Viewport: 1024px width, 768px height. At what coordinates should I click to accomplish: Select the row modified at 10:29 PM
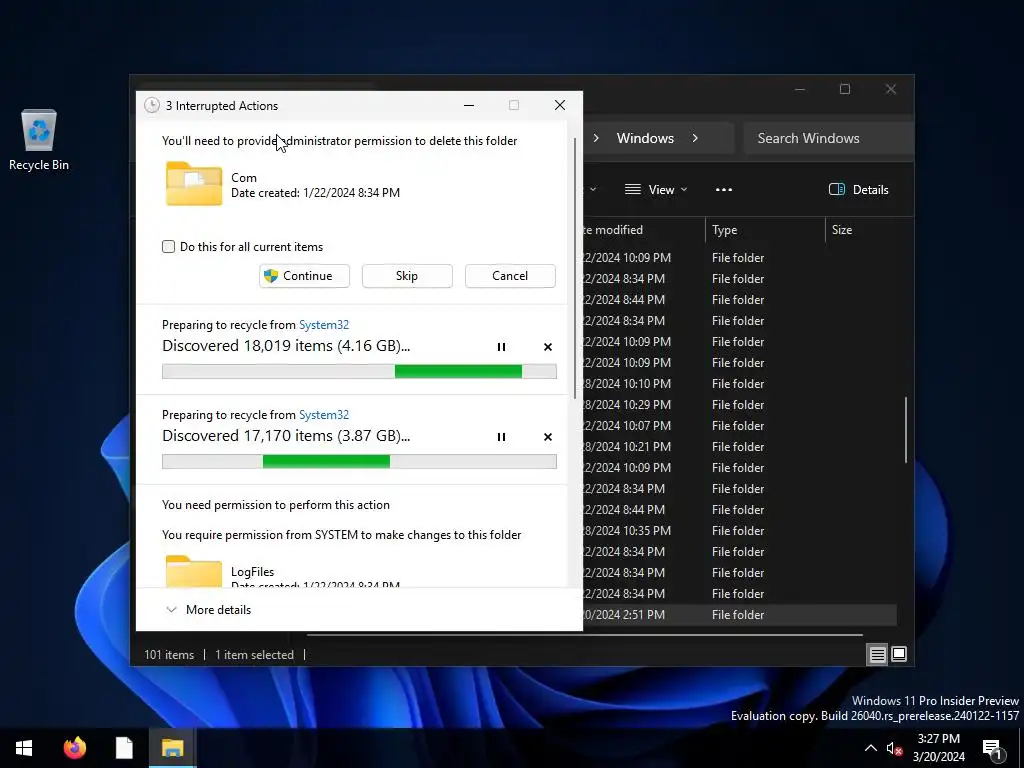738,404
